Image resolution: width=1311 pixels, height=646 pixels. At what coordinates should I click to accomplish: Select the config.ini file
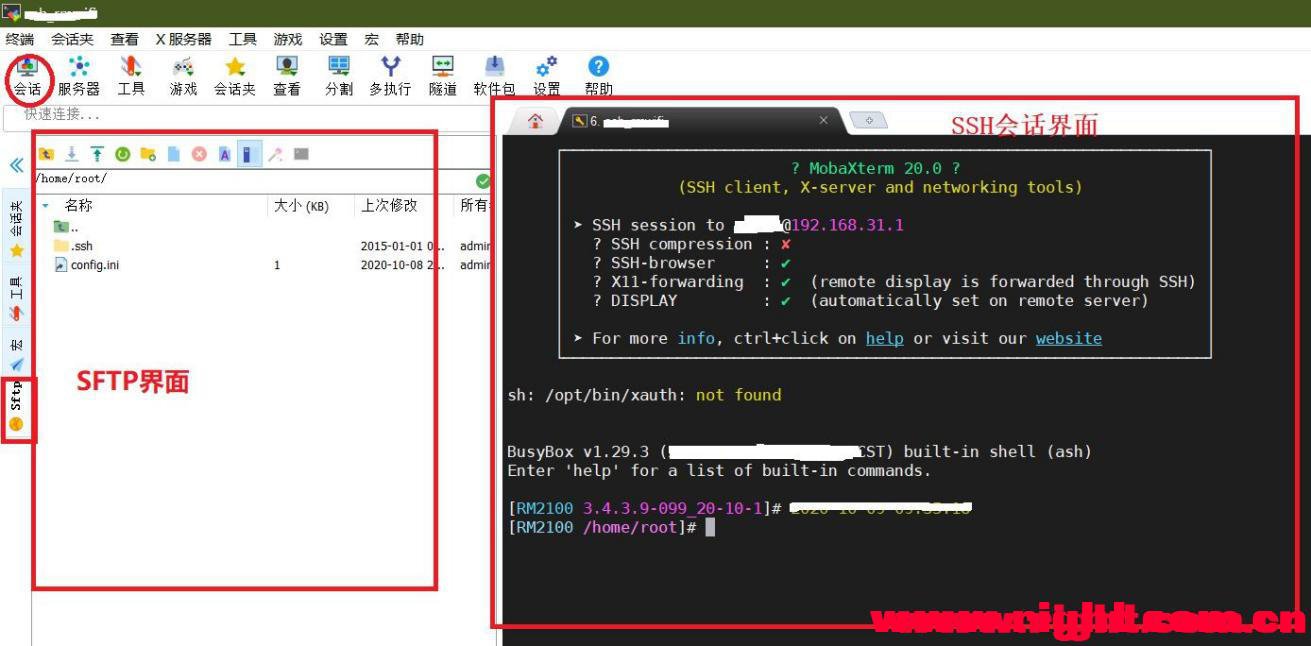point(94,265)
